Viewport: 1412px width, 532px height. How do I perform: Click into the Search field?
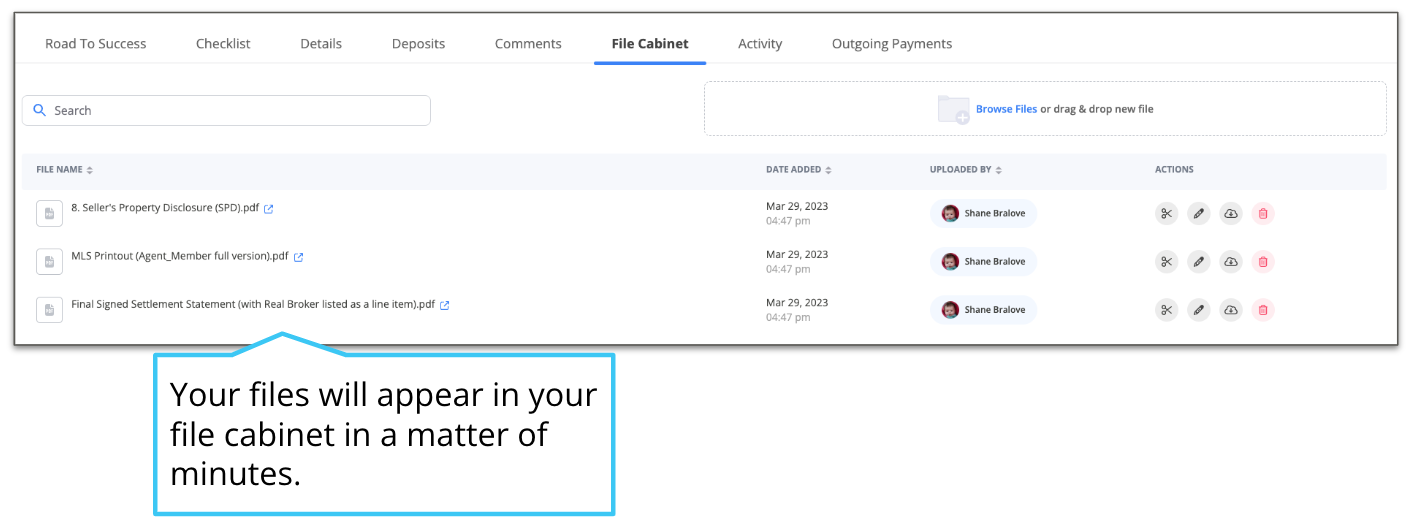click(x=226, y=110)
